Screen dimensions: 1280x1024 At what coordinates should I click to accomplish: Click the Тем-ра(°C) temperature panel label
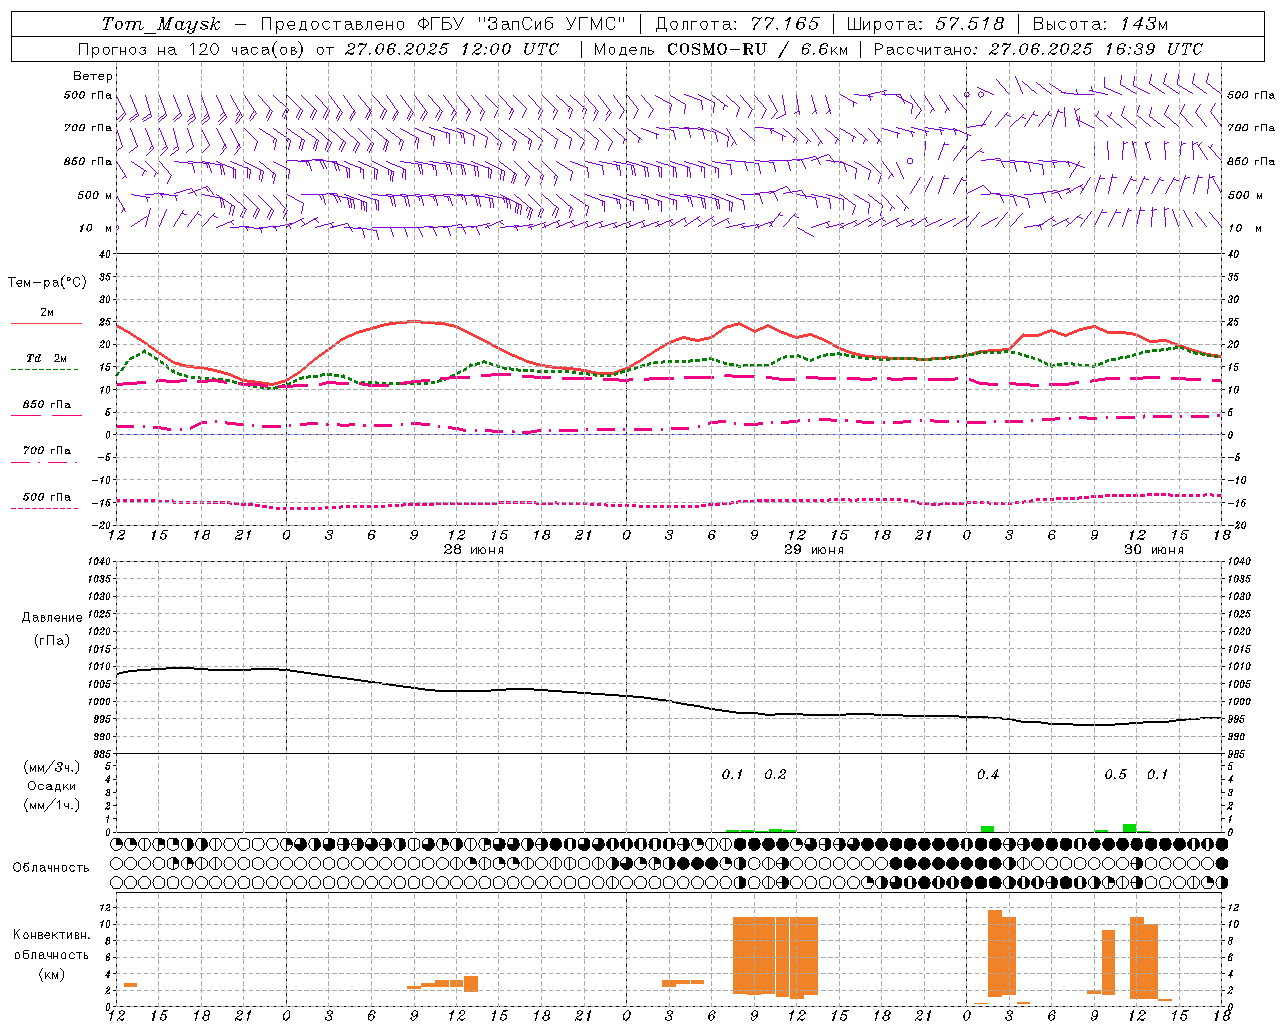(x=47, y=283)
